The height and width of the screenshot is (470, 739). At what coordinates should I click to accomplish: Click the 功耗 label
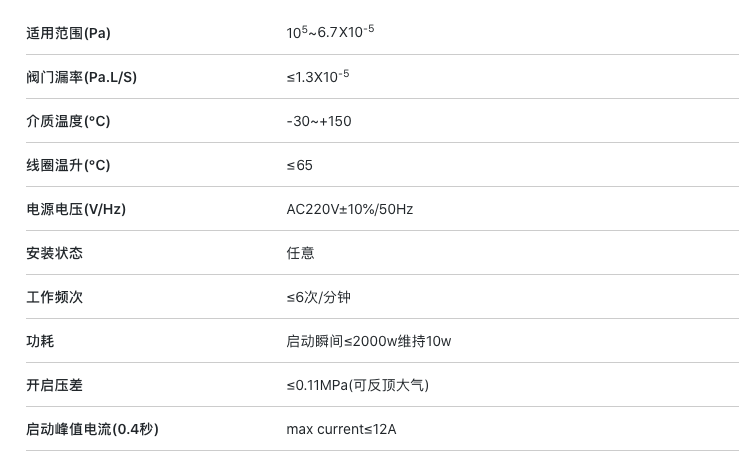41,341
